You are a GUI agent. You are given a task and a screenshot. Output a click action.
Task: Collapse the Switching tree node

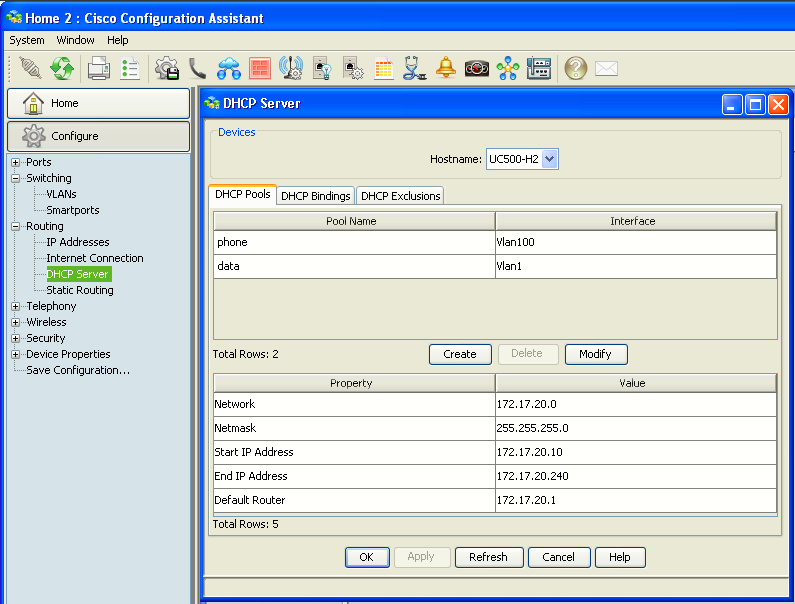[16, 179]
